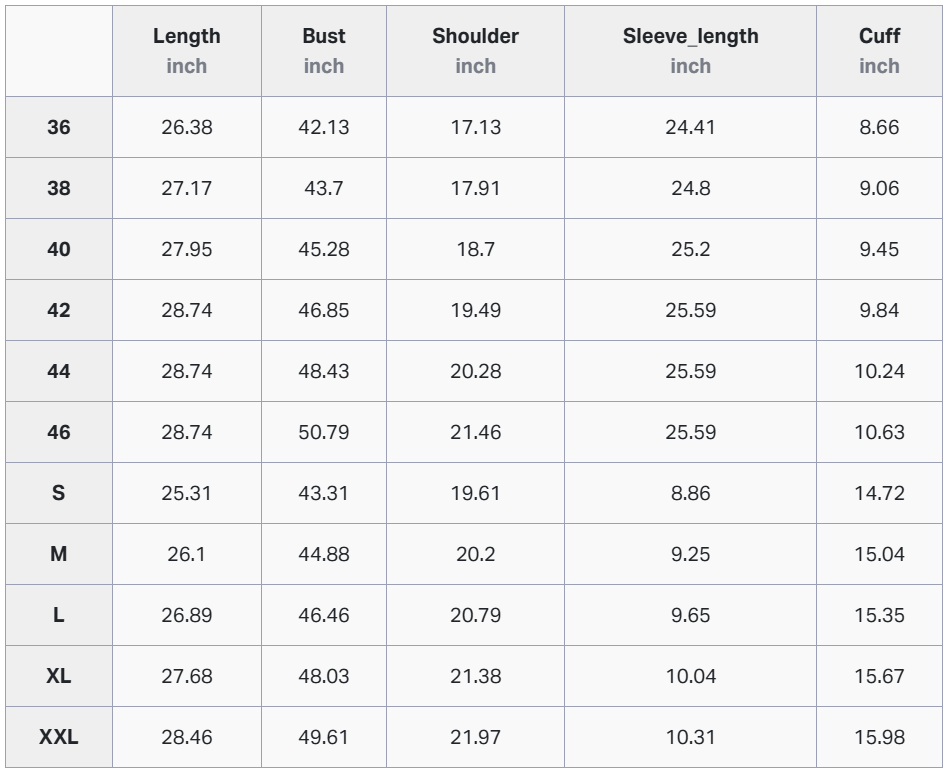Viewport: 951px width, 775px height.
Task: Select the size 38 row header
Action: (59, 188)
